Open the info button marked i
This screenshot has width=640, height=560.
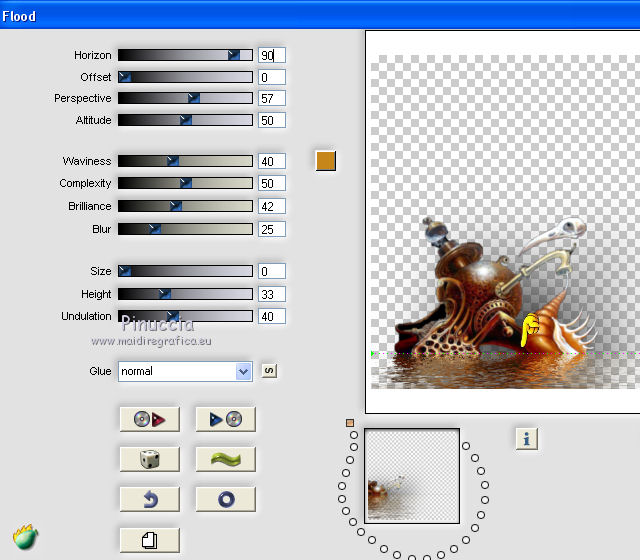(x=527, y=439)
